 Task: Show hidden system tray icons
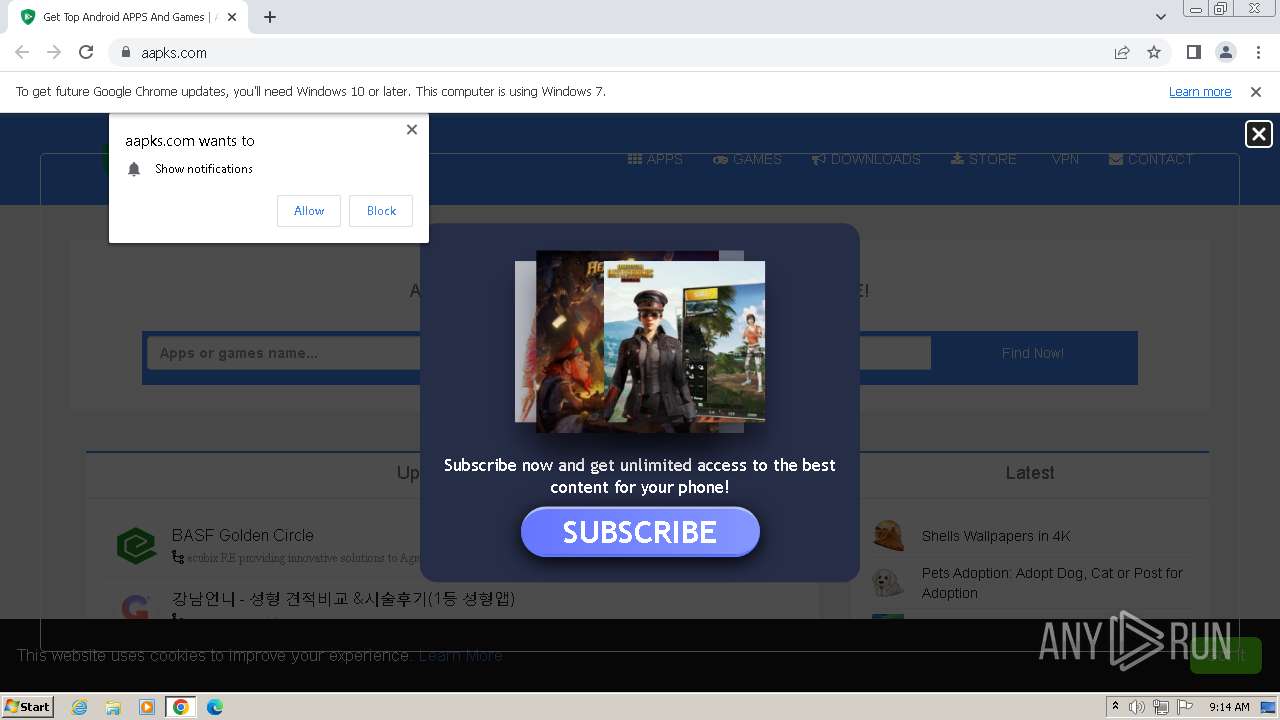1115,707
